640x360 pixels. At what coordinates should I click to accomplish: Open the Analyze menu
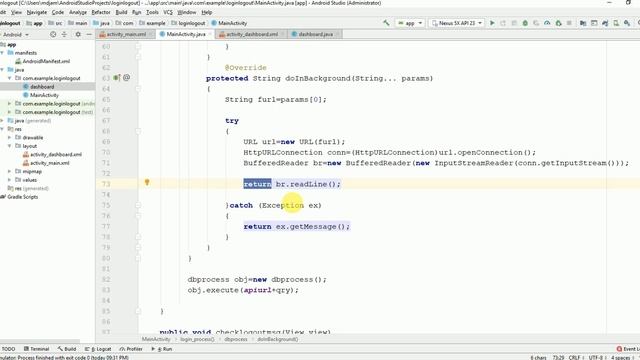point(78,12)
